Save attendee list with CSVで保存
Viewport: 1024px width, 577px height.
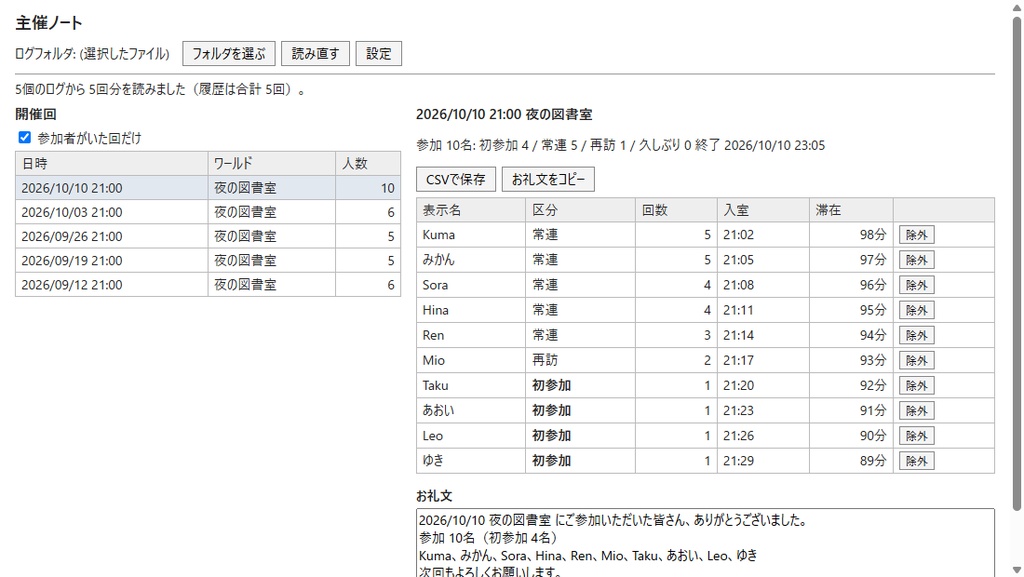tap(456, 179)
